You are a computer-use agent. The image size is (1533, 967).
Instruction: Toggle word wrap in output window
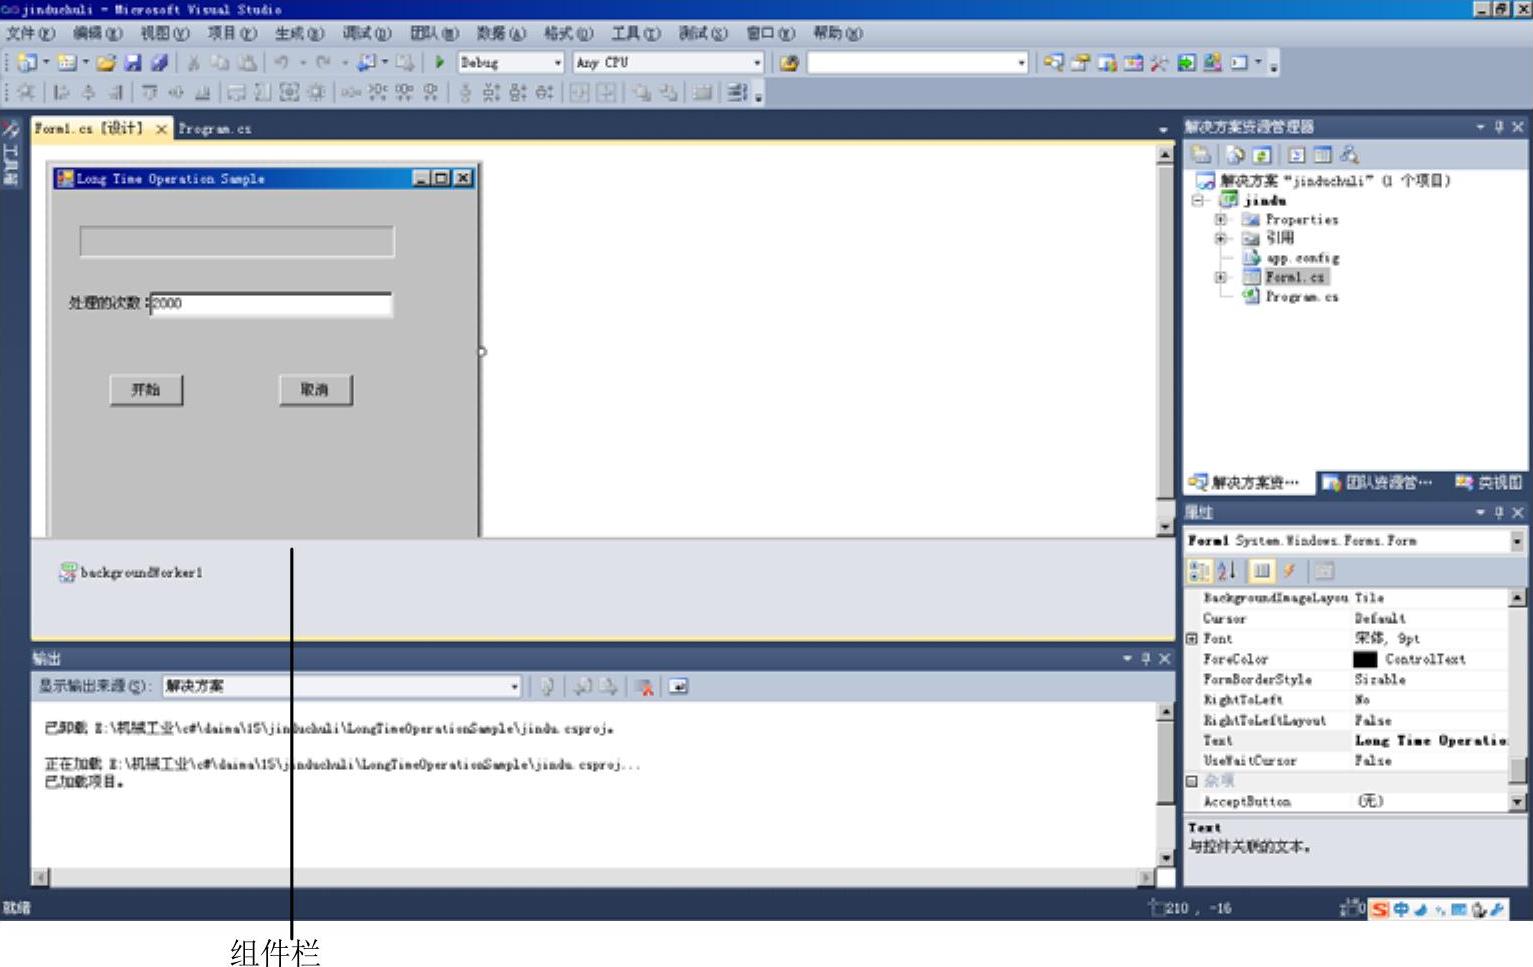coord(678,687)
